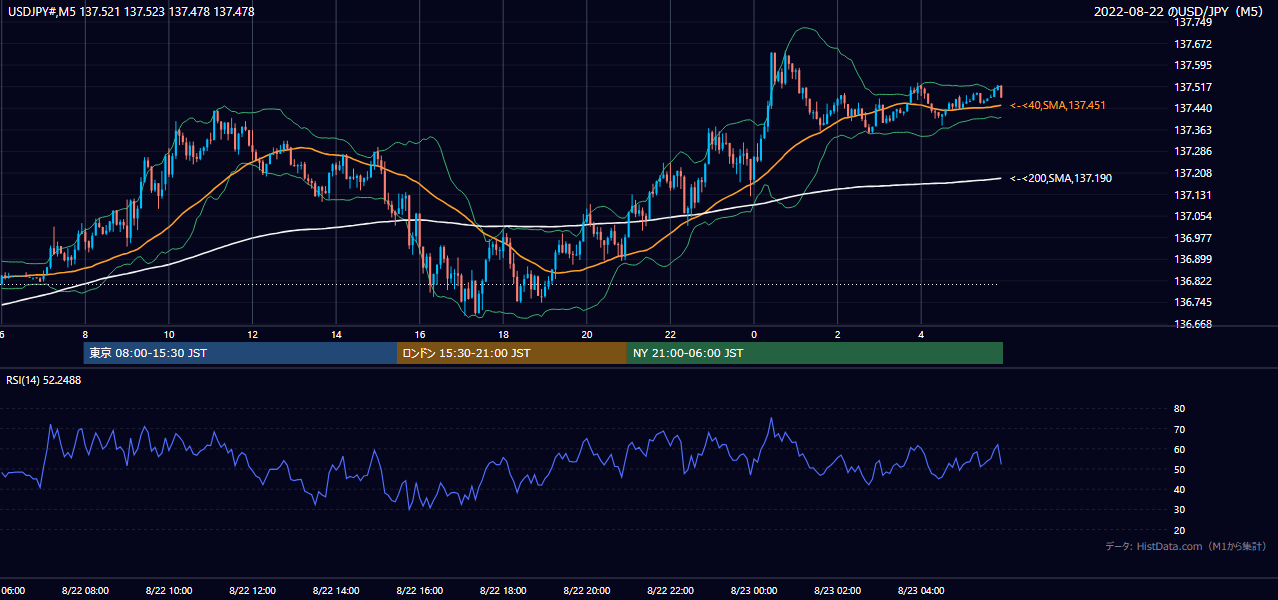Click the 8/23 02:00 date label
Screen dimensions: 1278x600
(837, 590)
